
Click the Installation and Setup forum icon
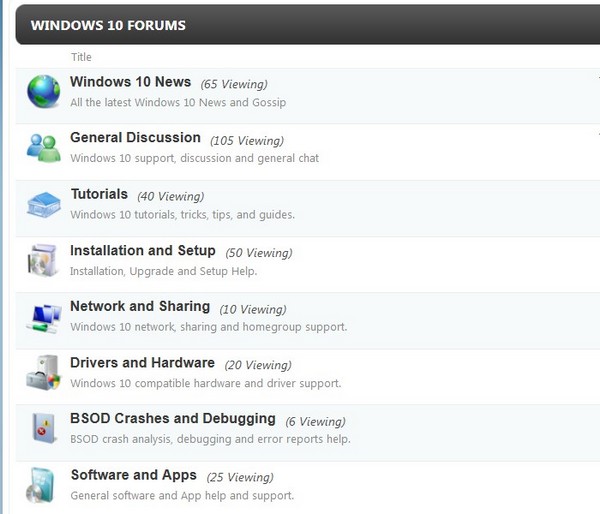pyautogui.click(x=43, y=260)
